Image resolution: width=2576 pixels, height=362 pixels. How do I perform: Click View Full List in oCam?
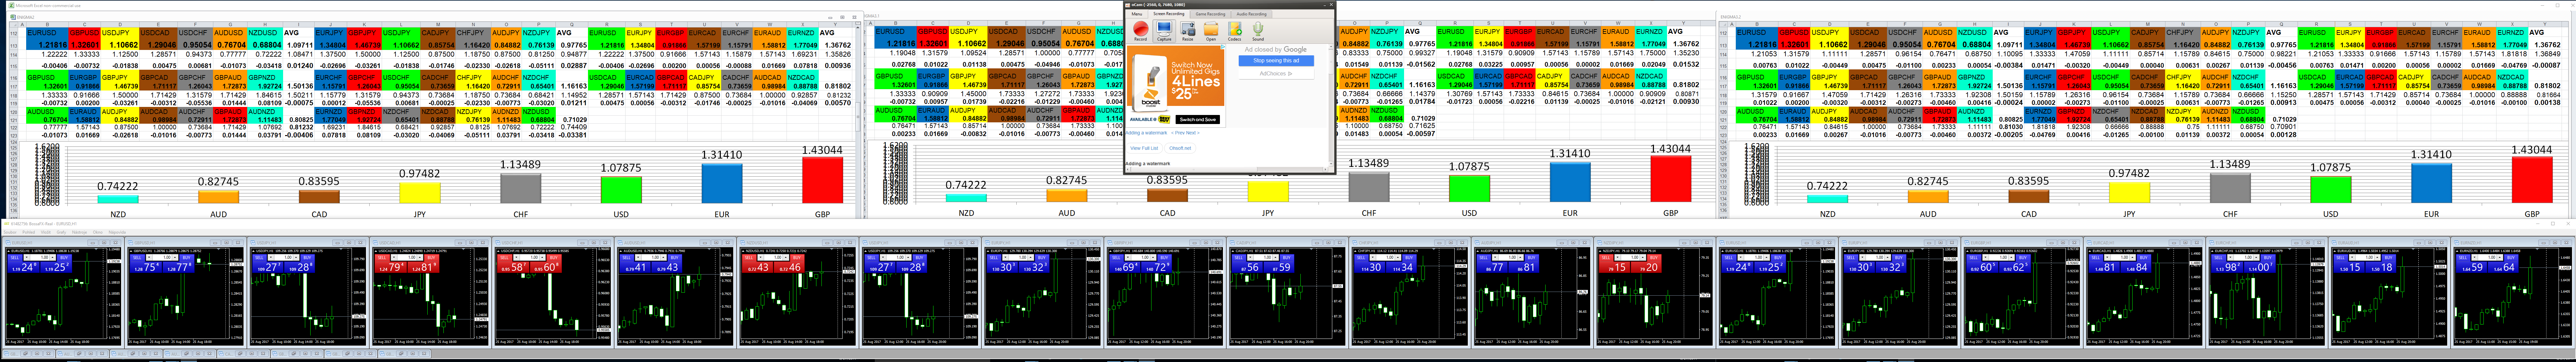[1144, 148]
